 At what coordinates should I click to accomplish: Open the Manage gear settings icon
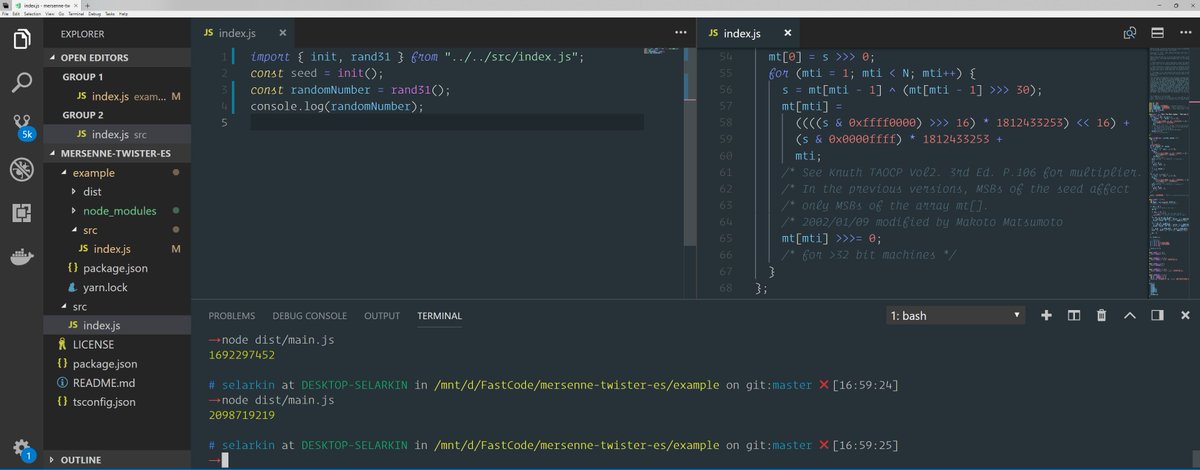click(21, 448)
